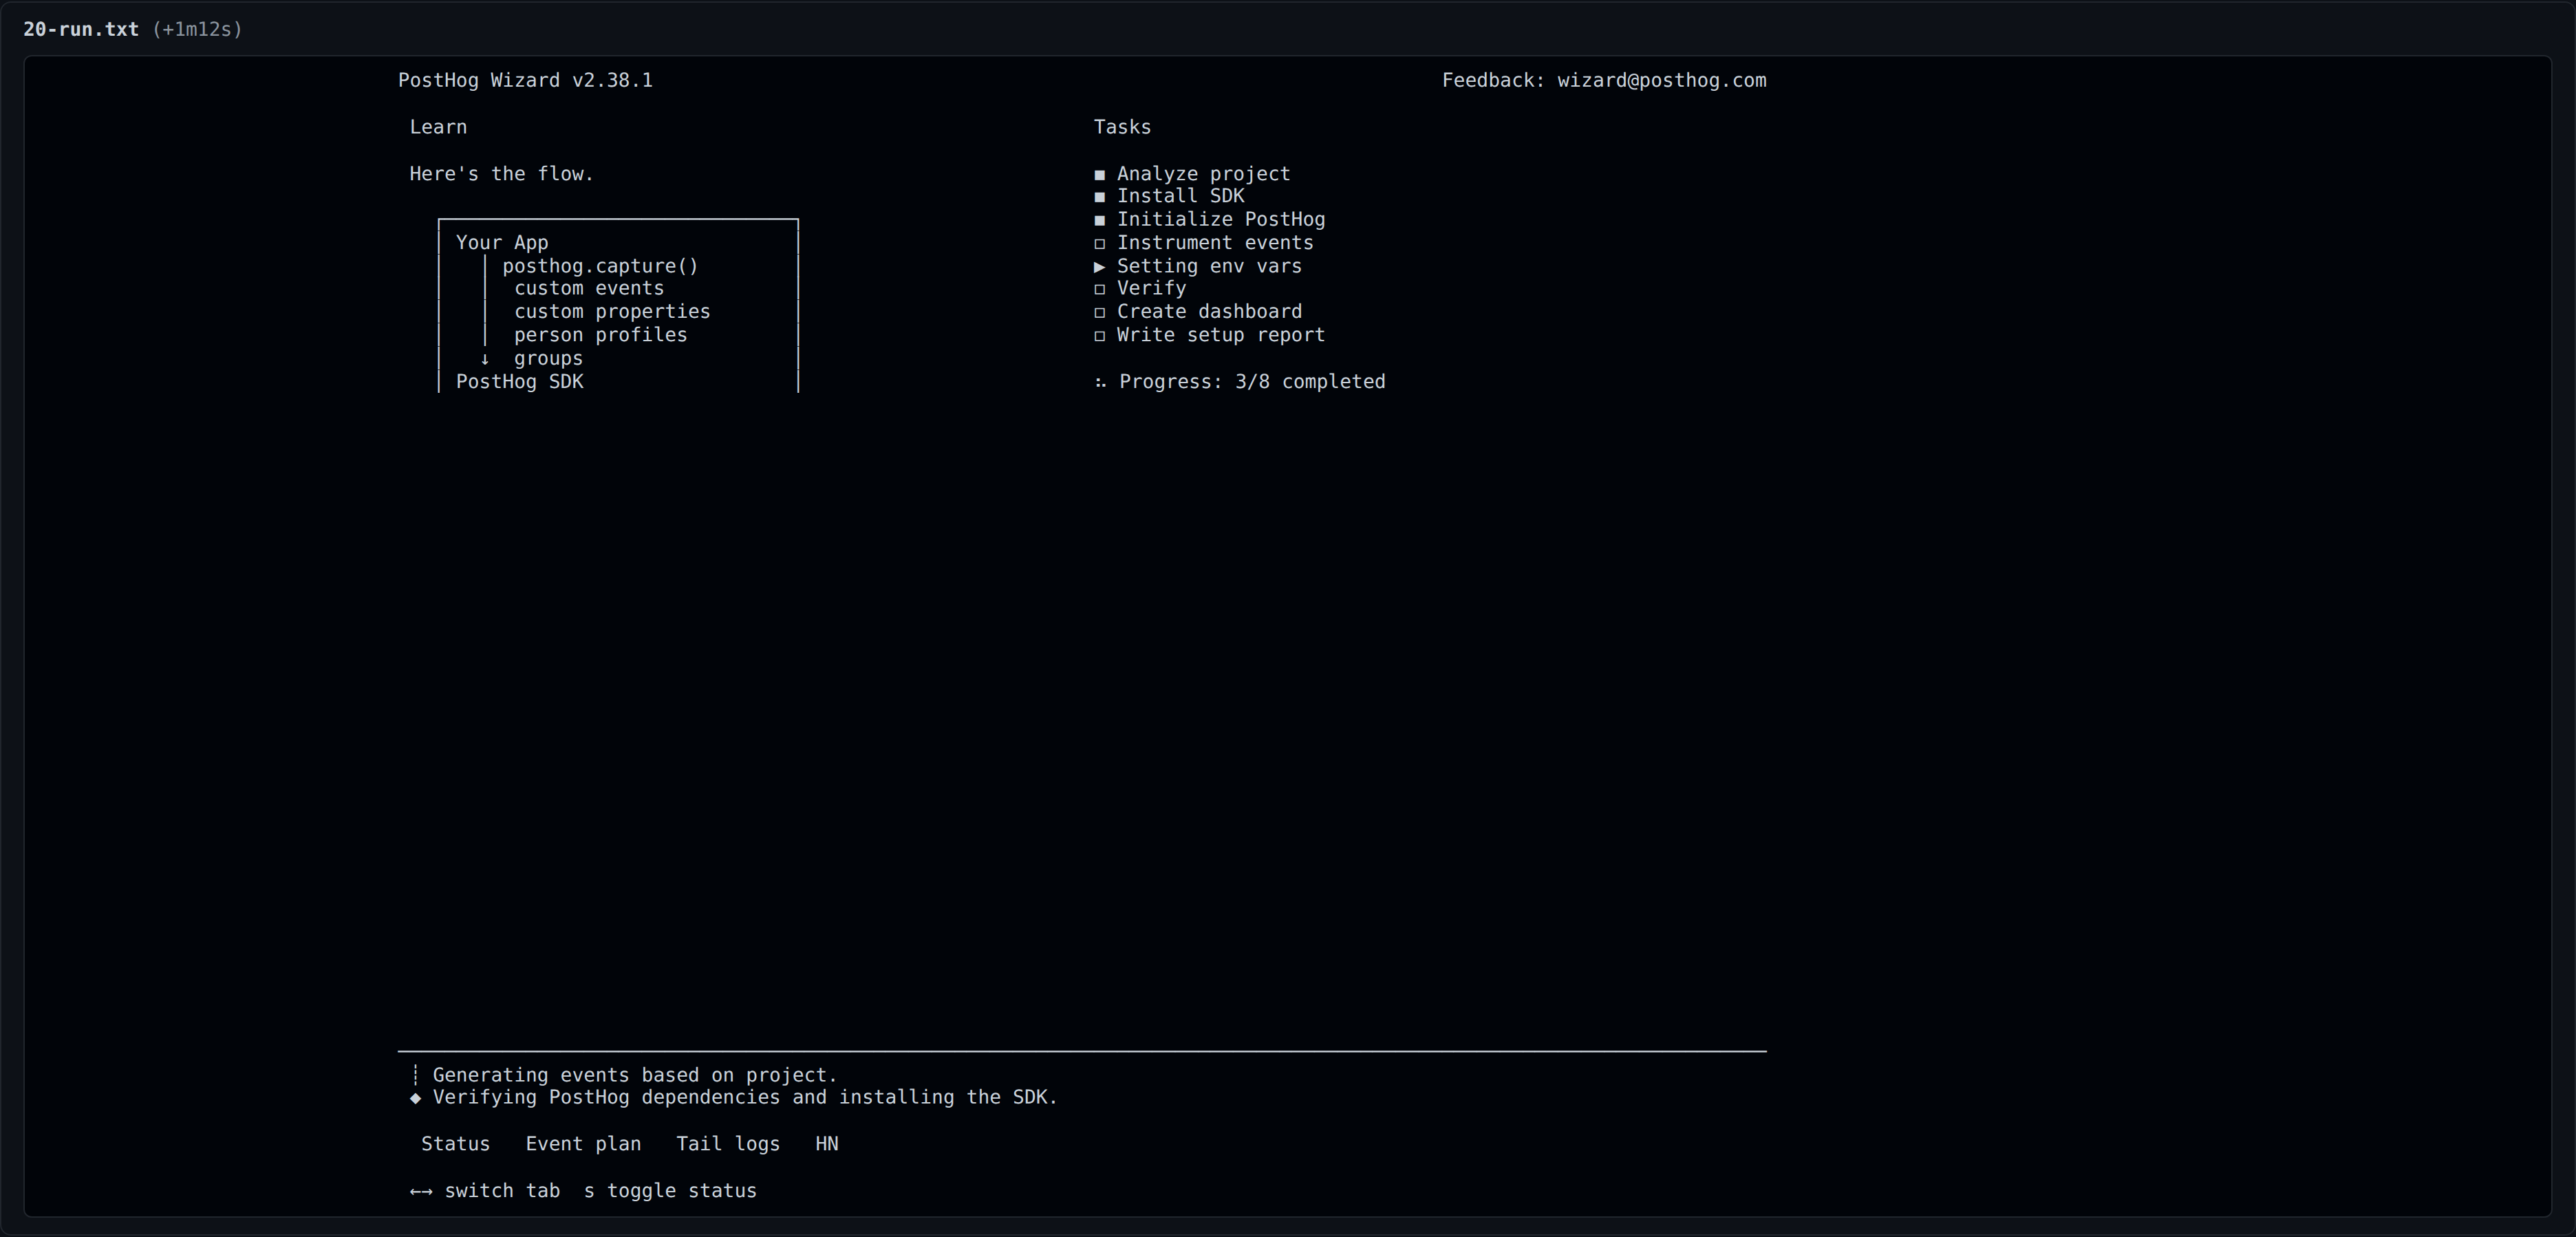Click the 'Instrument events' task label
The width and height of the screenshot is (2576, 1237).
(1215, 243)
